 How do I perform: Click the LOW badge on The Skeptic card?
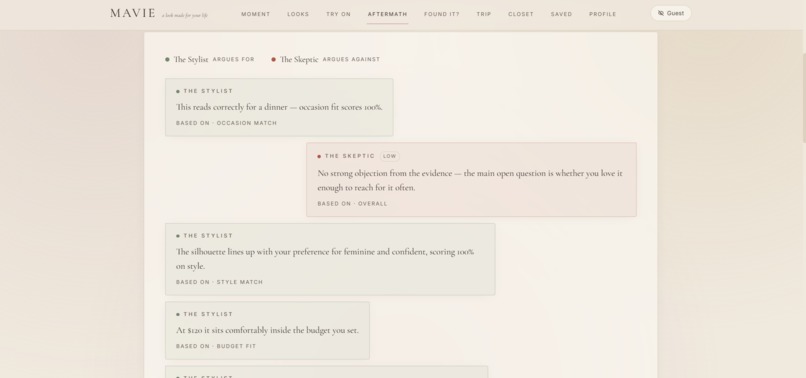tap(390, 156)
